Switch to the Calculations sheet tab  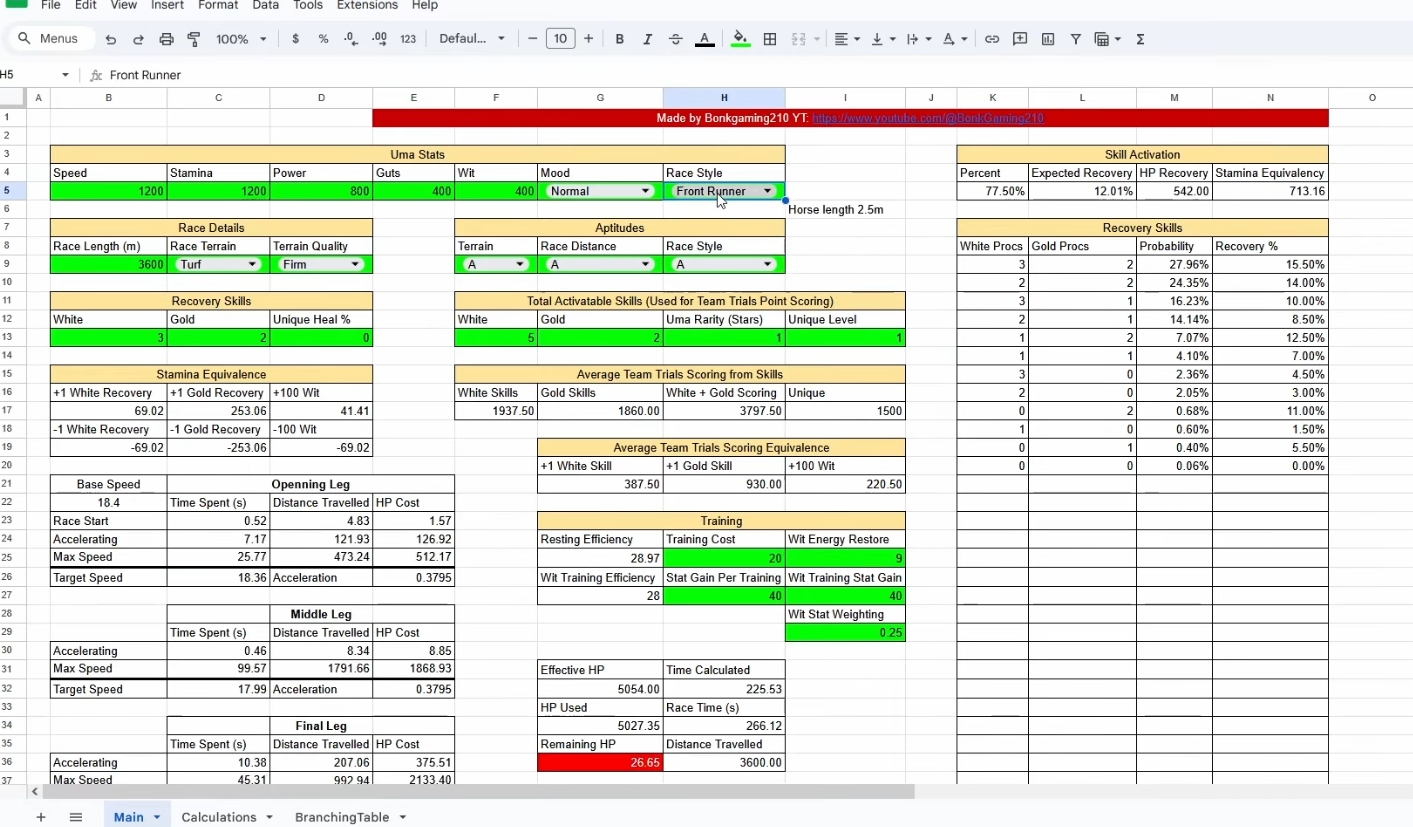coord(227,817)
